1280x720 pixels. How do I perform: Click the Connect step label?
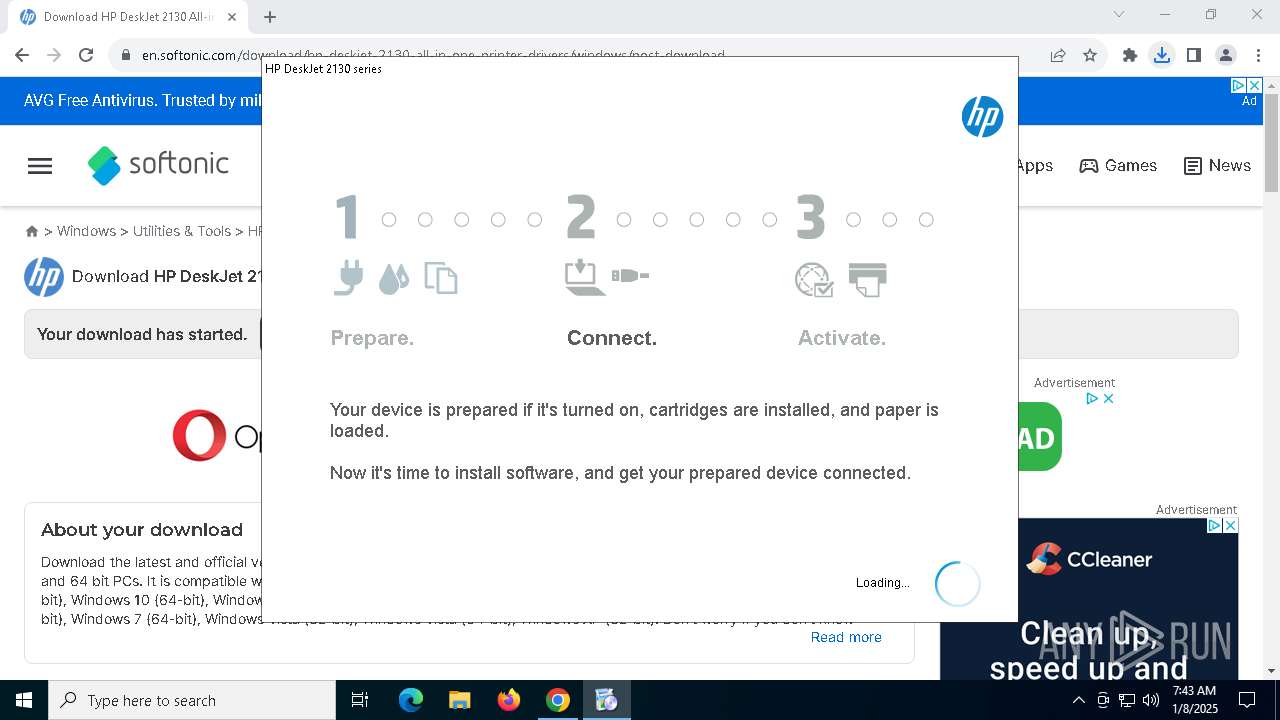612,338
